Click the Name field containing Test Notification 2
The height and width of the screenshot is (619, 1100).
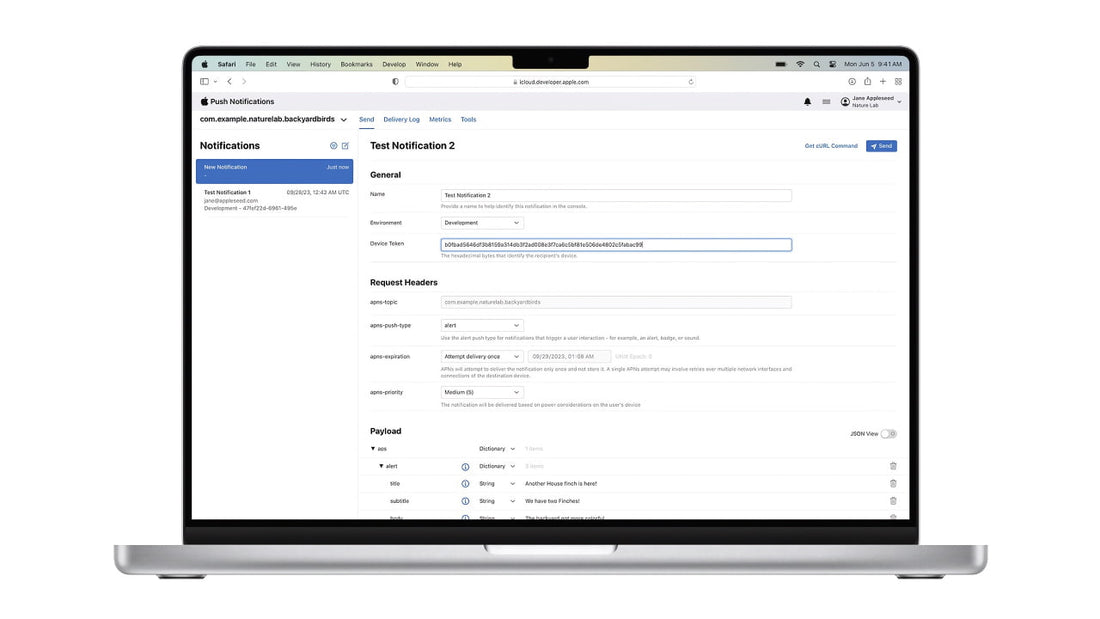(616, 195)
